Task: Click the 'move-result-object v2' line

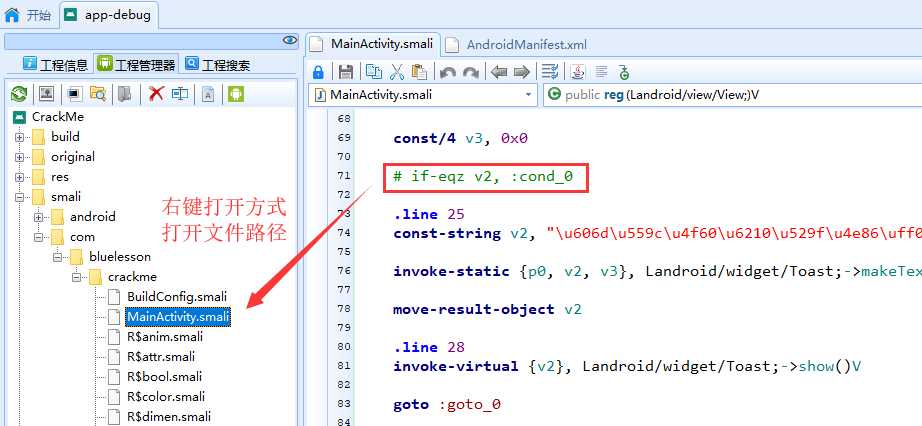Action: click(487, 309)
